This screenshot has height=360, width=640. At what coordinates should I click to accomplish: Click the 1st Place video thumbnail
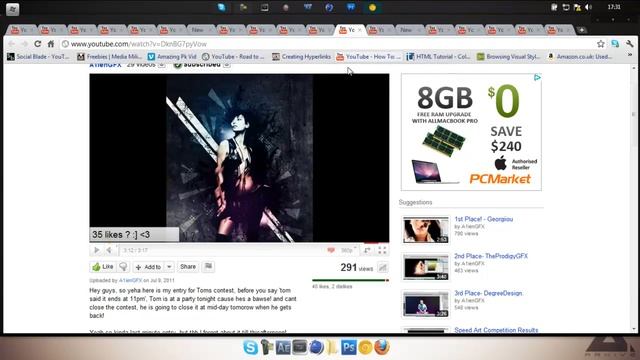[425, 230]
